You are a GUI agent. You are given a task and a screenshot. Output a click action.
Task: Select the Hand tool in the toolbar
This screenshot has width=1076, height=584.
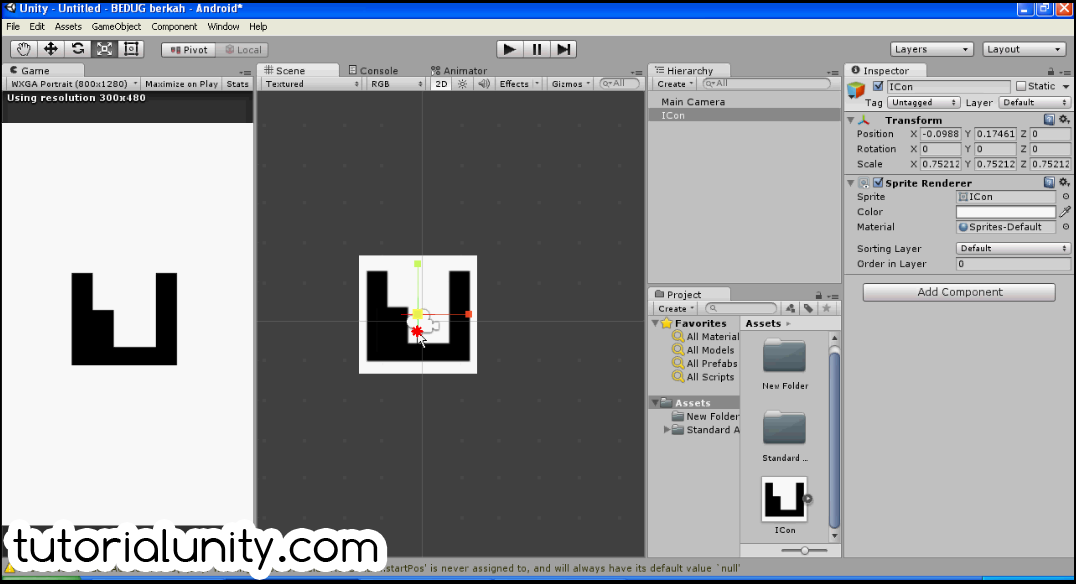click(23, 48)
